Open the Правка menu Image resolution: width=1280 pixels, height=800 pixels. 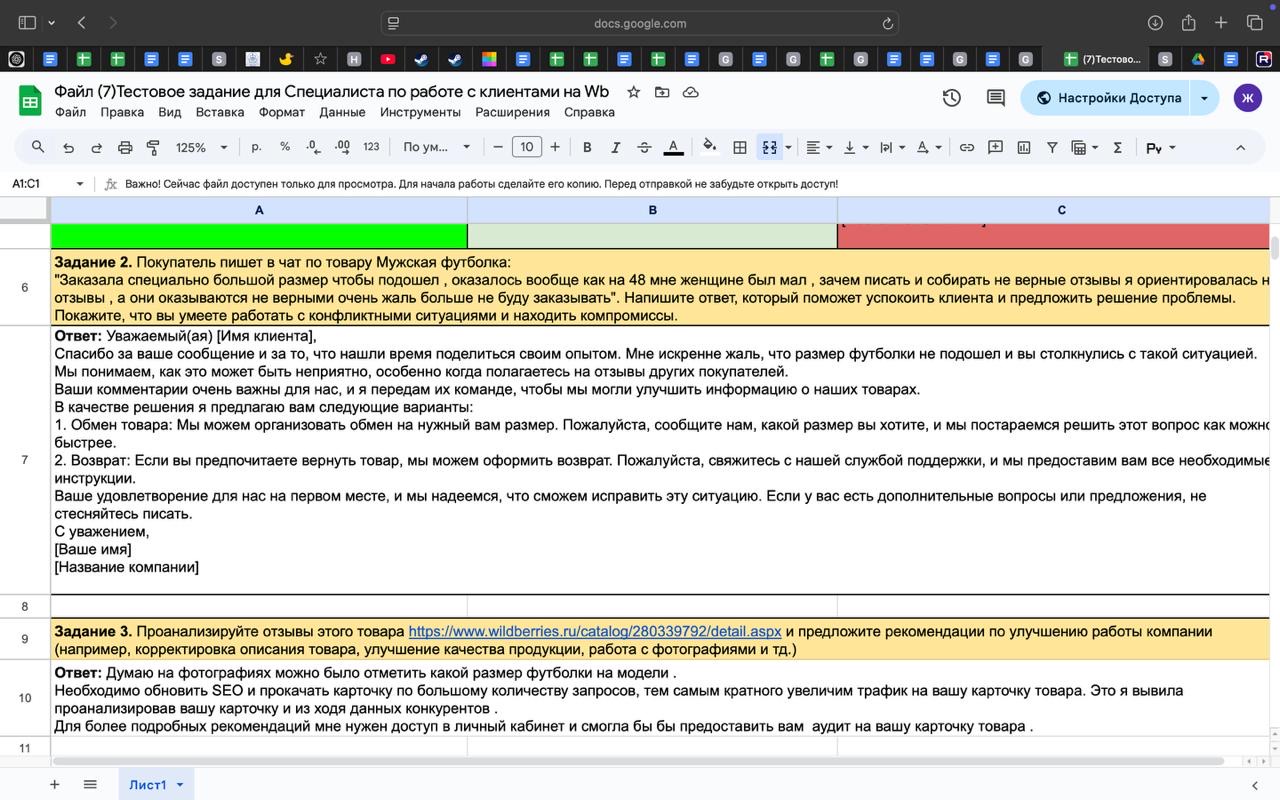pos(122,112)
